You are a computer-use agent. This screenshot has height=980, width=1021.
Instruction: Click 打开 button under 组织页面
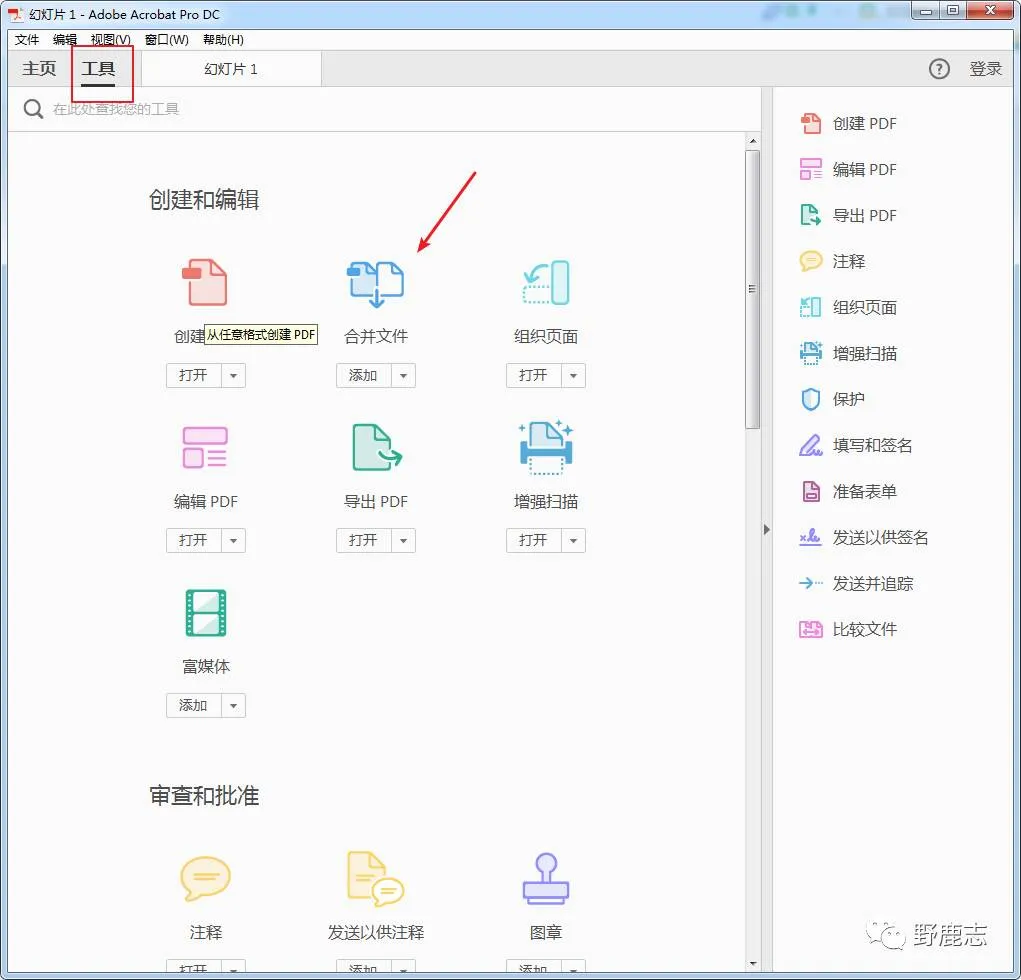click(x=533, y=376)
